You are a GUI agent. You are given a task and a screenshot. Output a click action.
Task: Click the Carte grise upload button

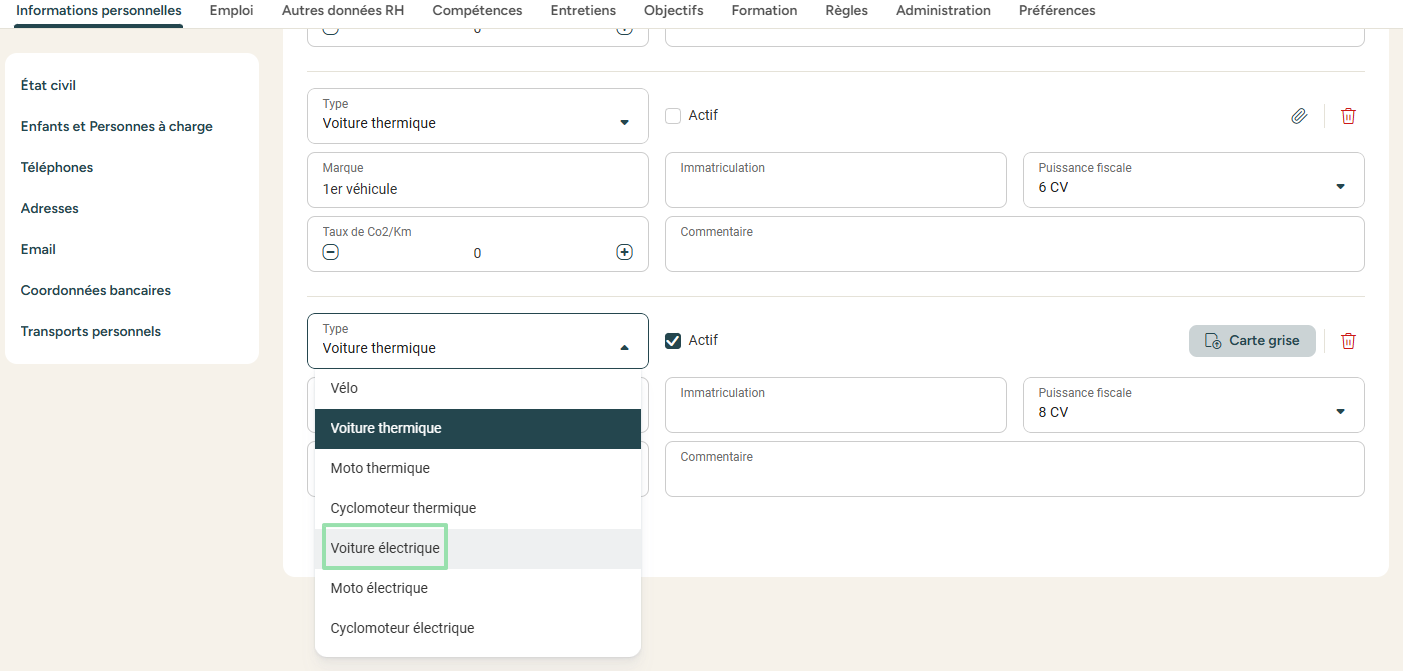[x=1252, y=341]
